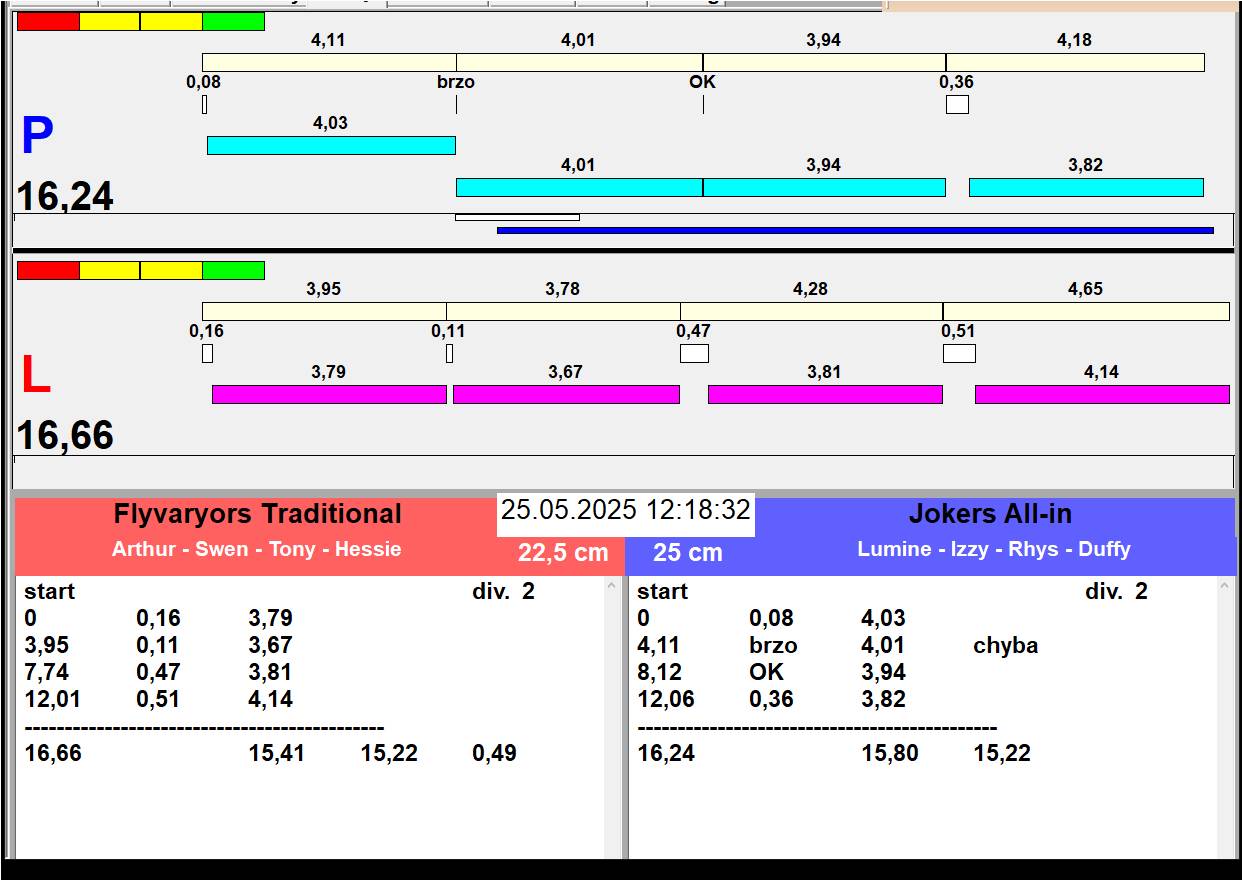Click the large 16,24 total in lane P
1242x880 pixels.
65,196
